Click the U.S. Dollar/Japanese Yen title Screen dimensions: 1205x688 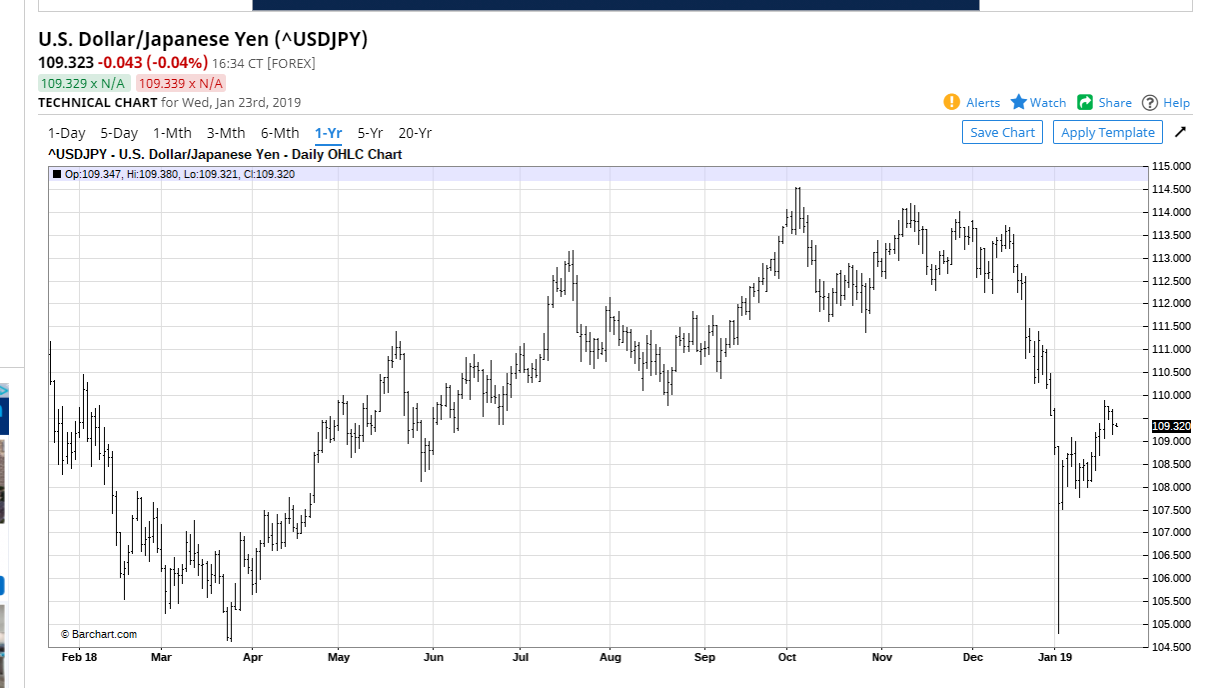pyautogui.click(x=203, y=40)
